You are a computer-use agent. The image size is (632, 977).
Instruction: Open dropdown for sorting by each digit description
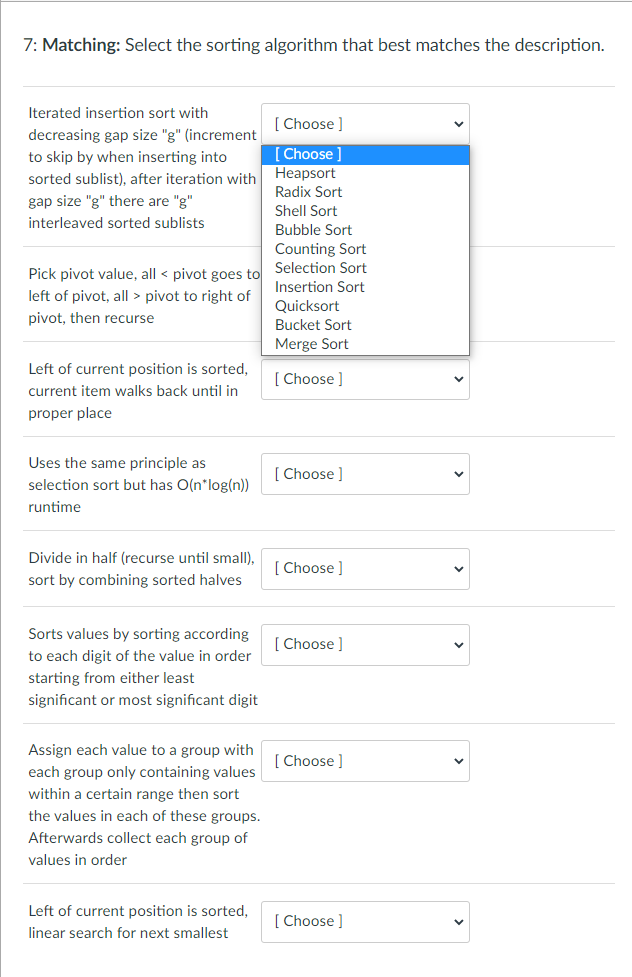coord(365,645)
